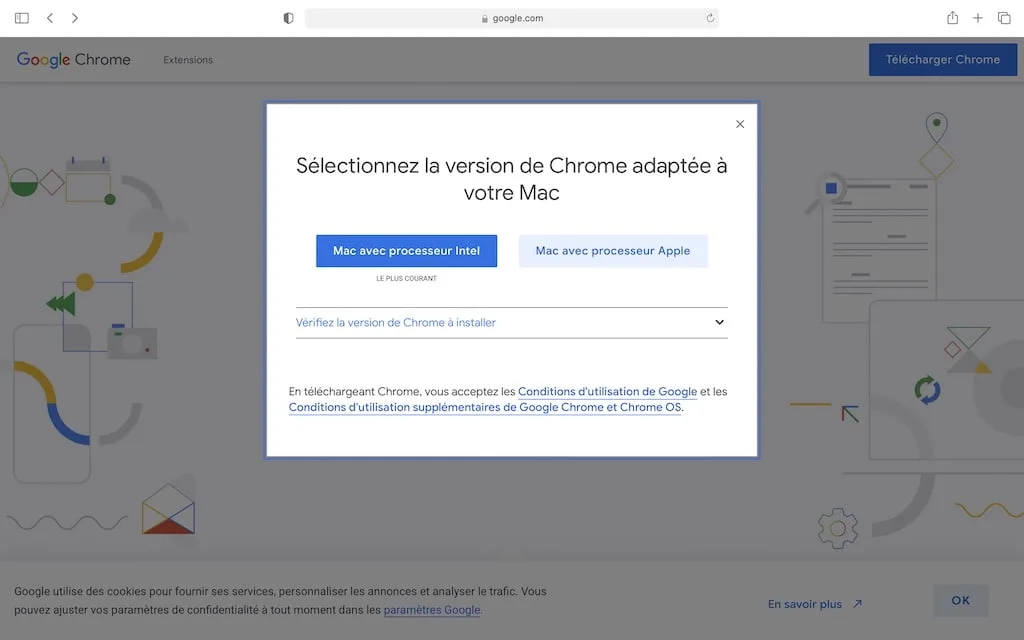Open the privacy report shield icon
The image size is (1024, 640).
287,17
